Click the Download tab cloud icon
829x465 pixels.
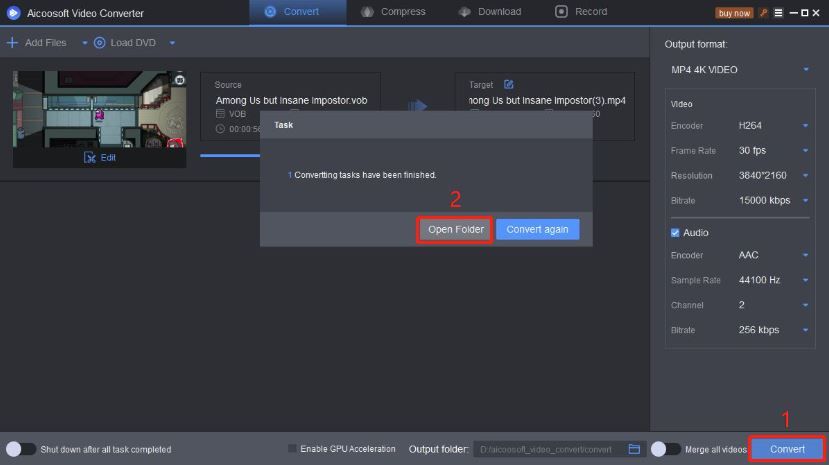click(x=464, y=12)
